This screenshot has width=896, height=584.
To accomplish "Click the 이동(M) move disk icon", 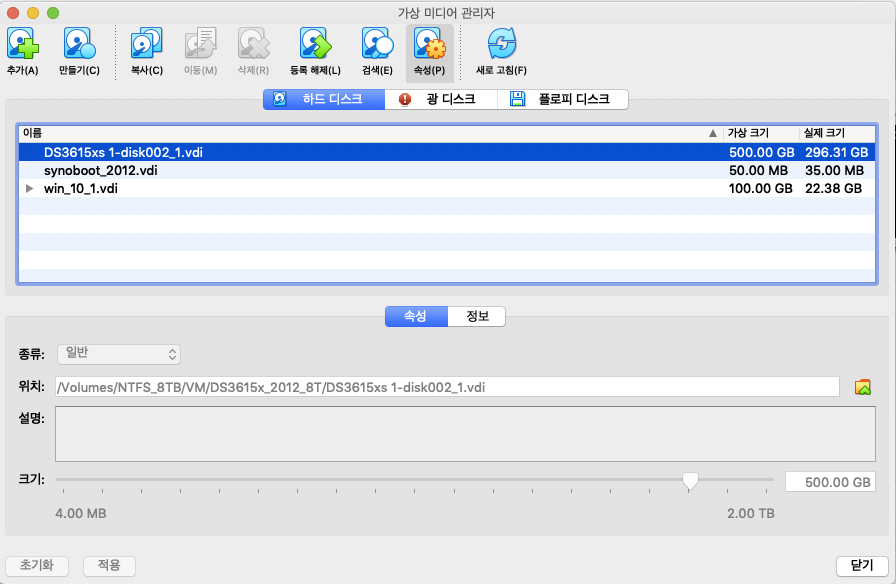I will pyautogui.click(x=200, y=45).
